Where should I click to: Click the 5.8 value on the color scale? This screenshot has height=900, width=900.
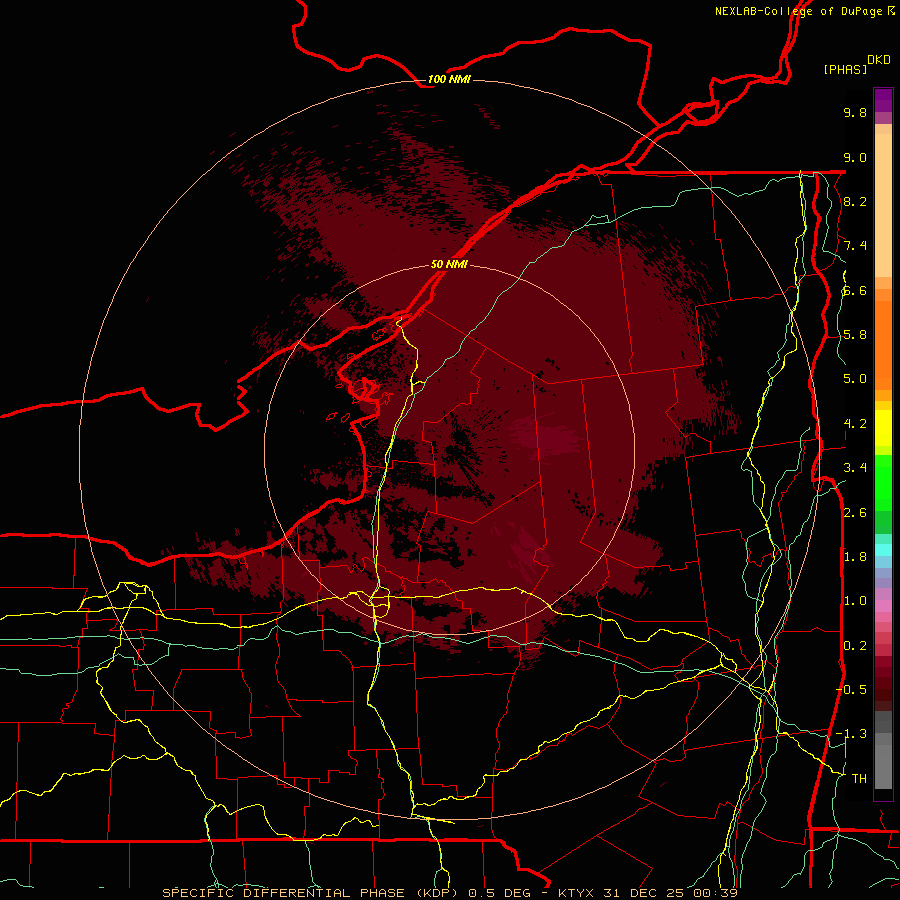coord(855,335)
